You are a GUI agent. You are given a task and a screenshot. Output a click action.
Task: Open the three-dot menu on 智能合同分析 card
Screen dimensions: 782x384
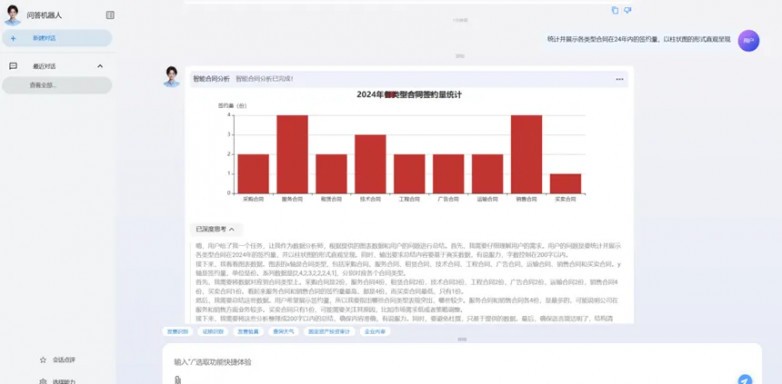619,79
